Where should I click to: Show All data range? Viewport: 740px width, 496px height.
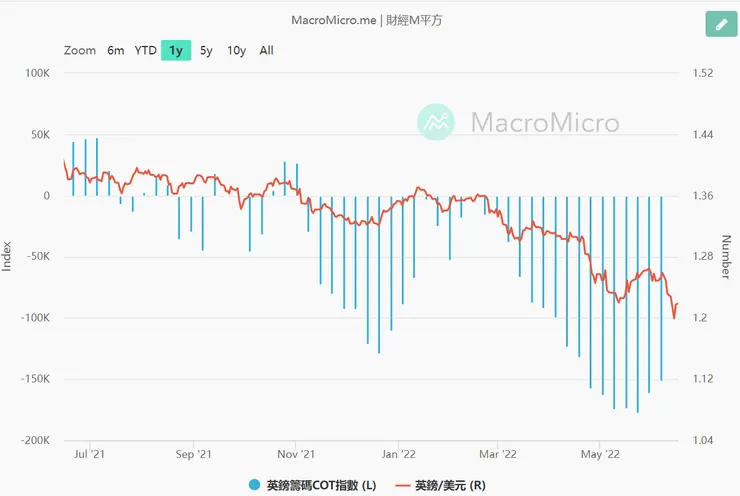coord(266,50)
